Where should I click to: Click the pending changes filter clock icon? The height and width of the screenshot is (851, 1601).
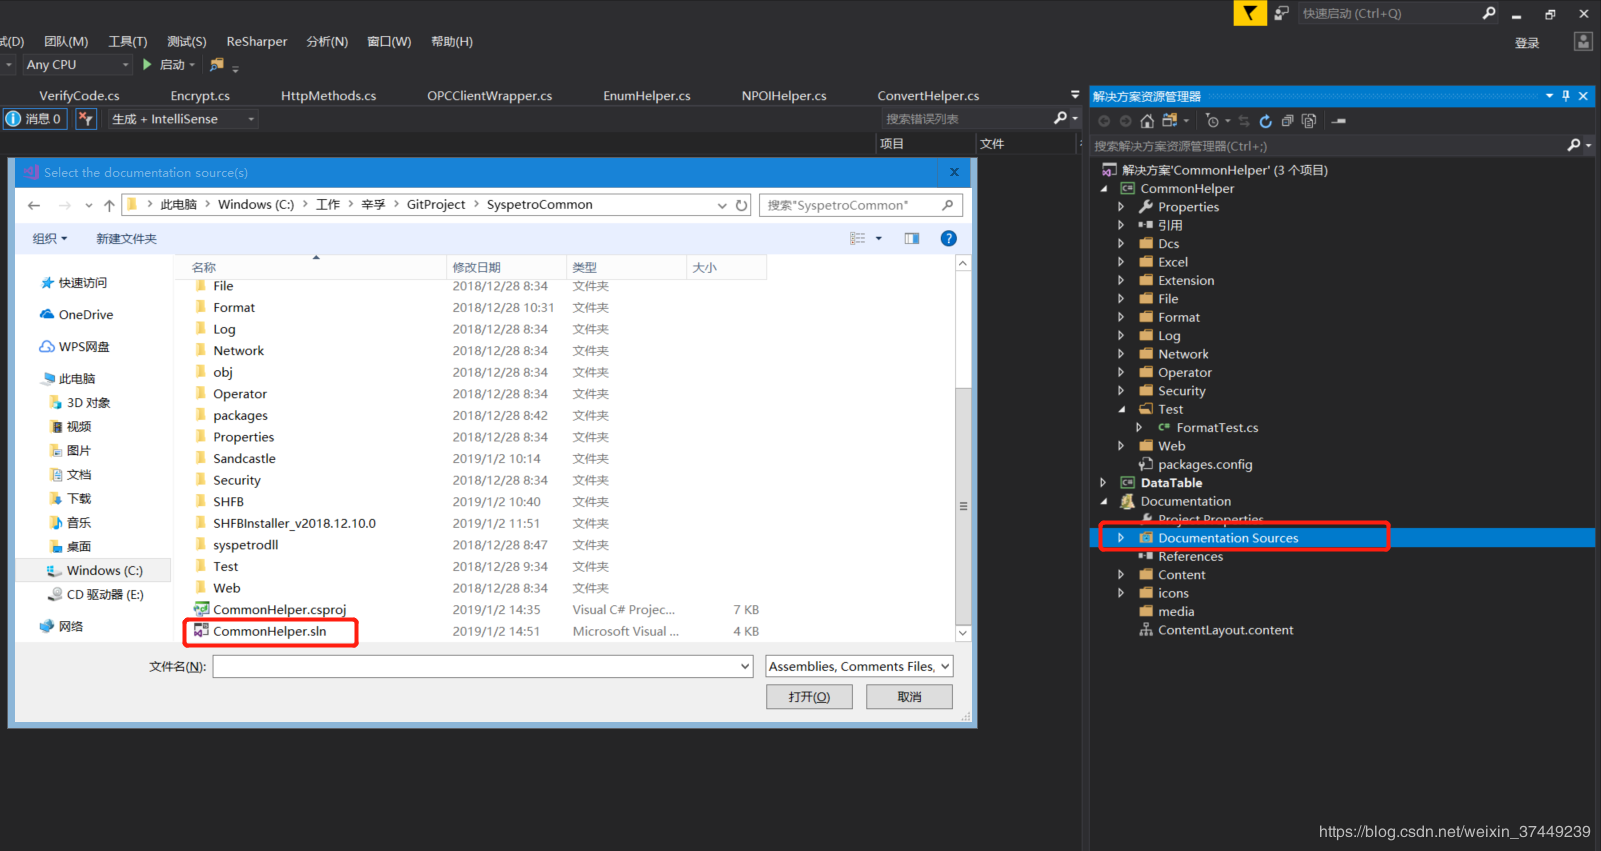click(x=1212, y=121)
